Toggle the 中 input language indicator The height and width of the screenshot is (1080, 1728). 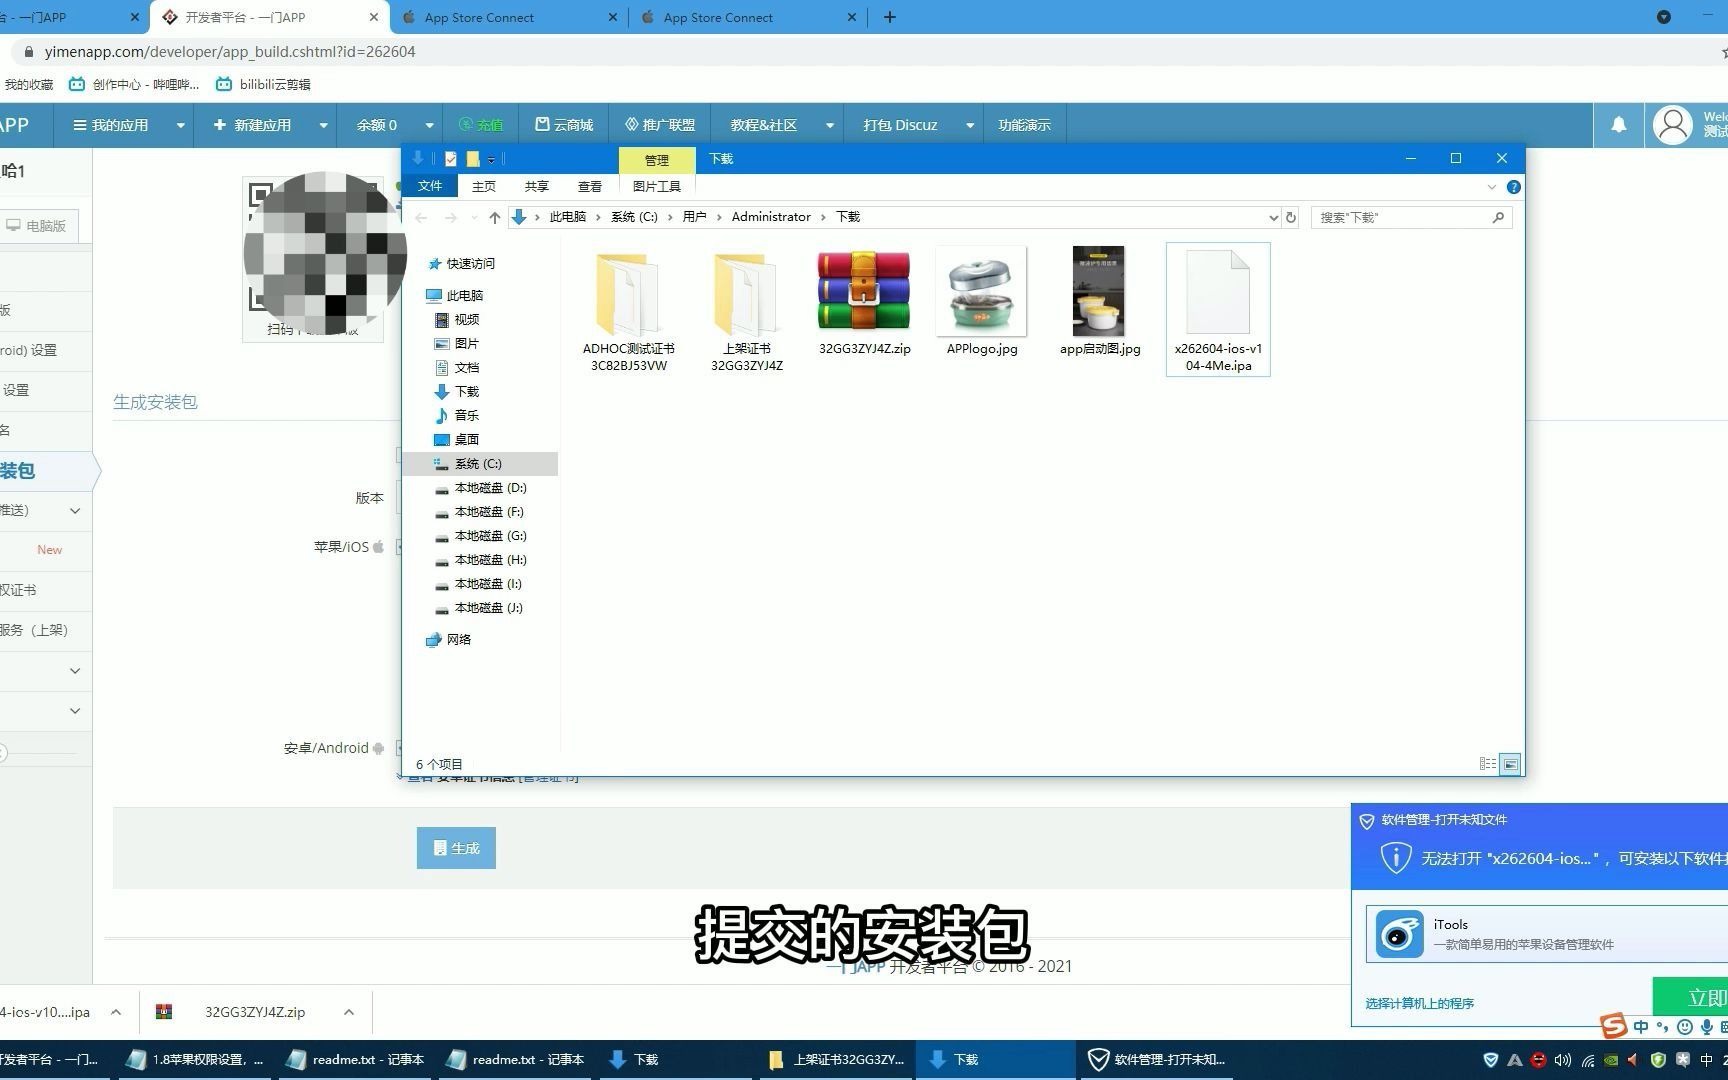1640,1025
